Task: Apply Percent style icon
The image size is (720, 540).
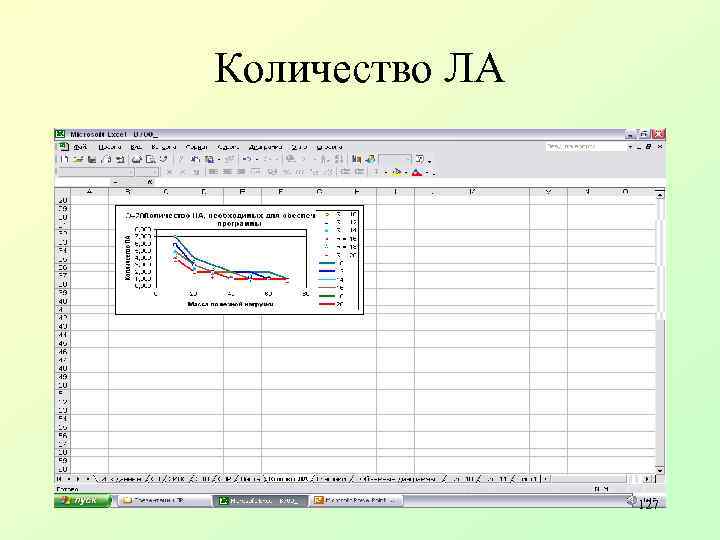Action: click(x=286, y=172)
